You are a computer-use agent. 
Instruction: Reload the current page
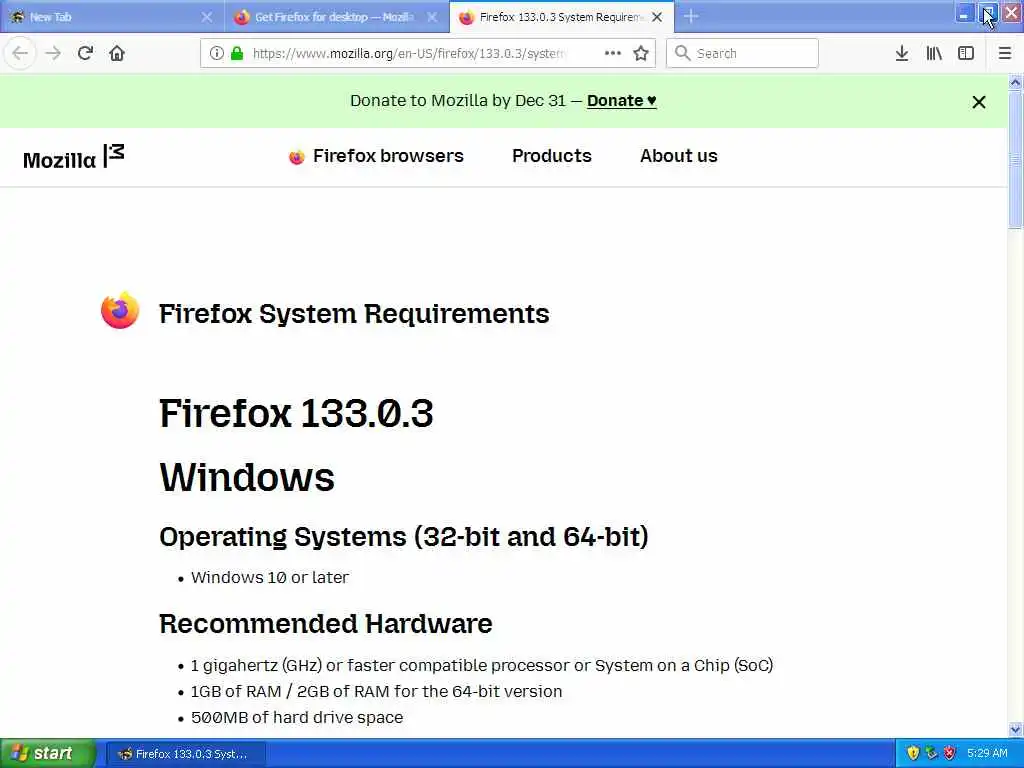(86, 54)
